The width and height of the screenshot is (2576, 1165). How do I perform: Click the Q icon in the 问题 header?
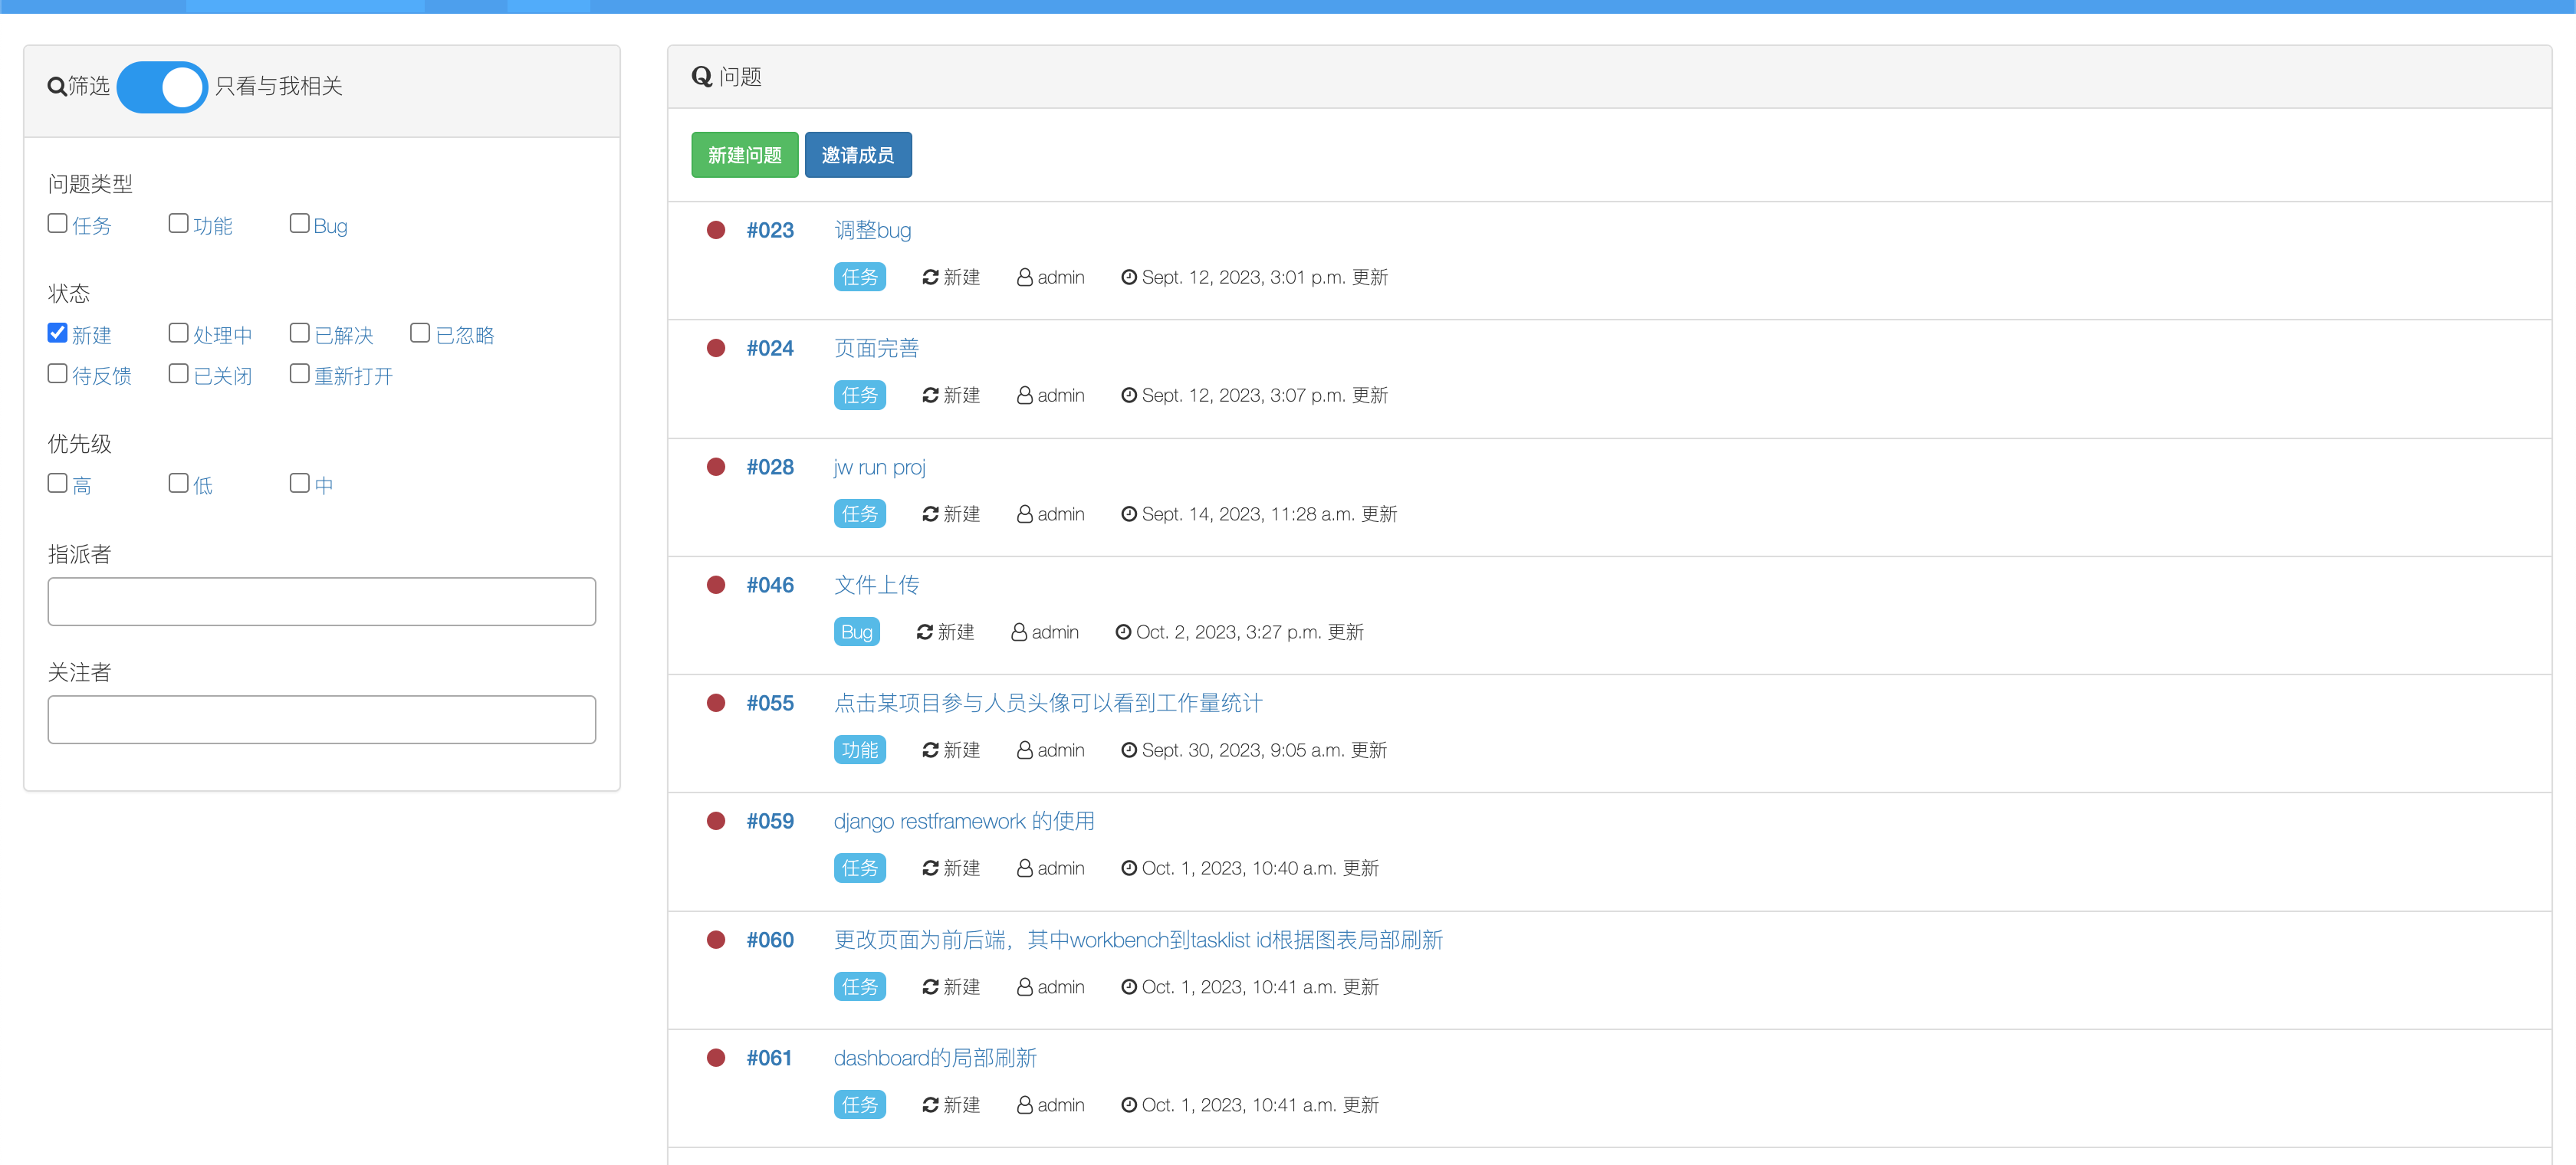(x=701, y=77)
